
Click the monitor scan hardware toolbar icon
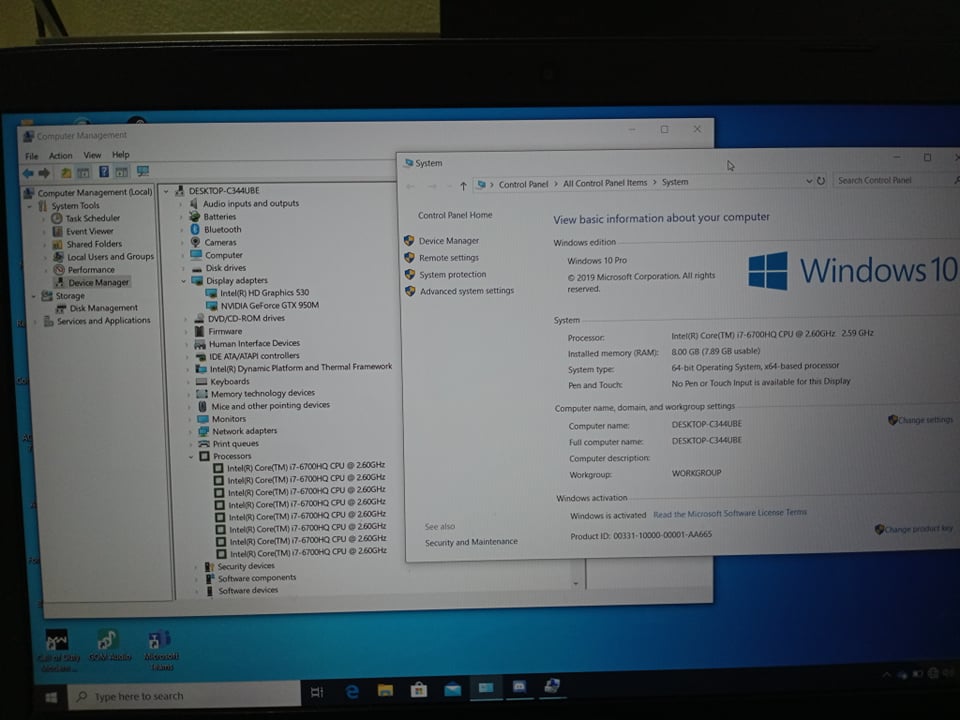coord(143,171)
